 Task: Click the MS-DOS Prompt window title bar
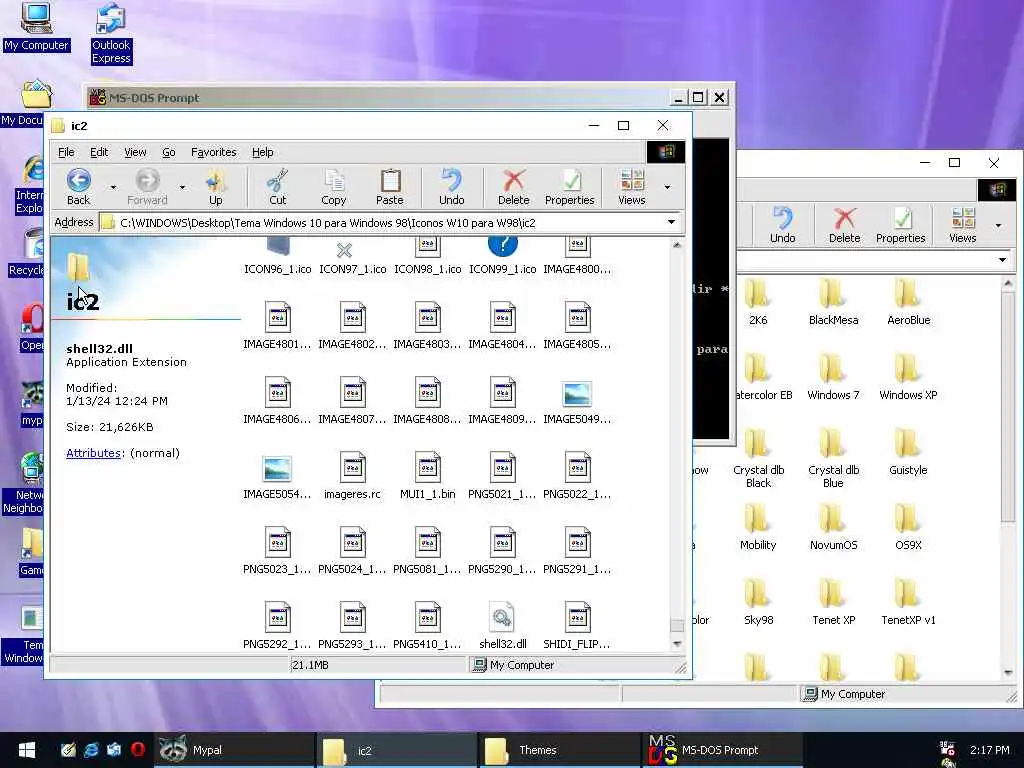pyautogui.click(x=379, y=97)
